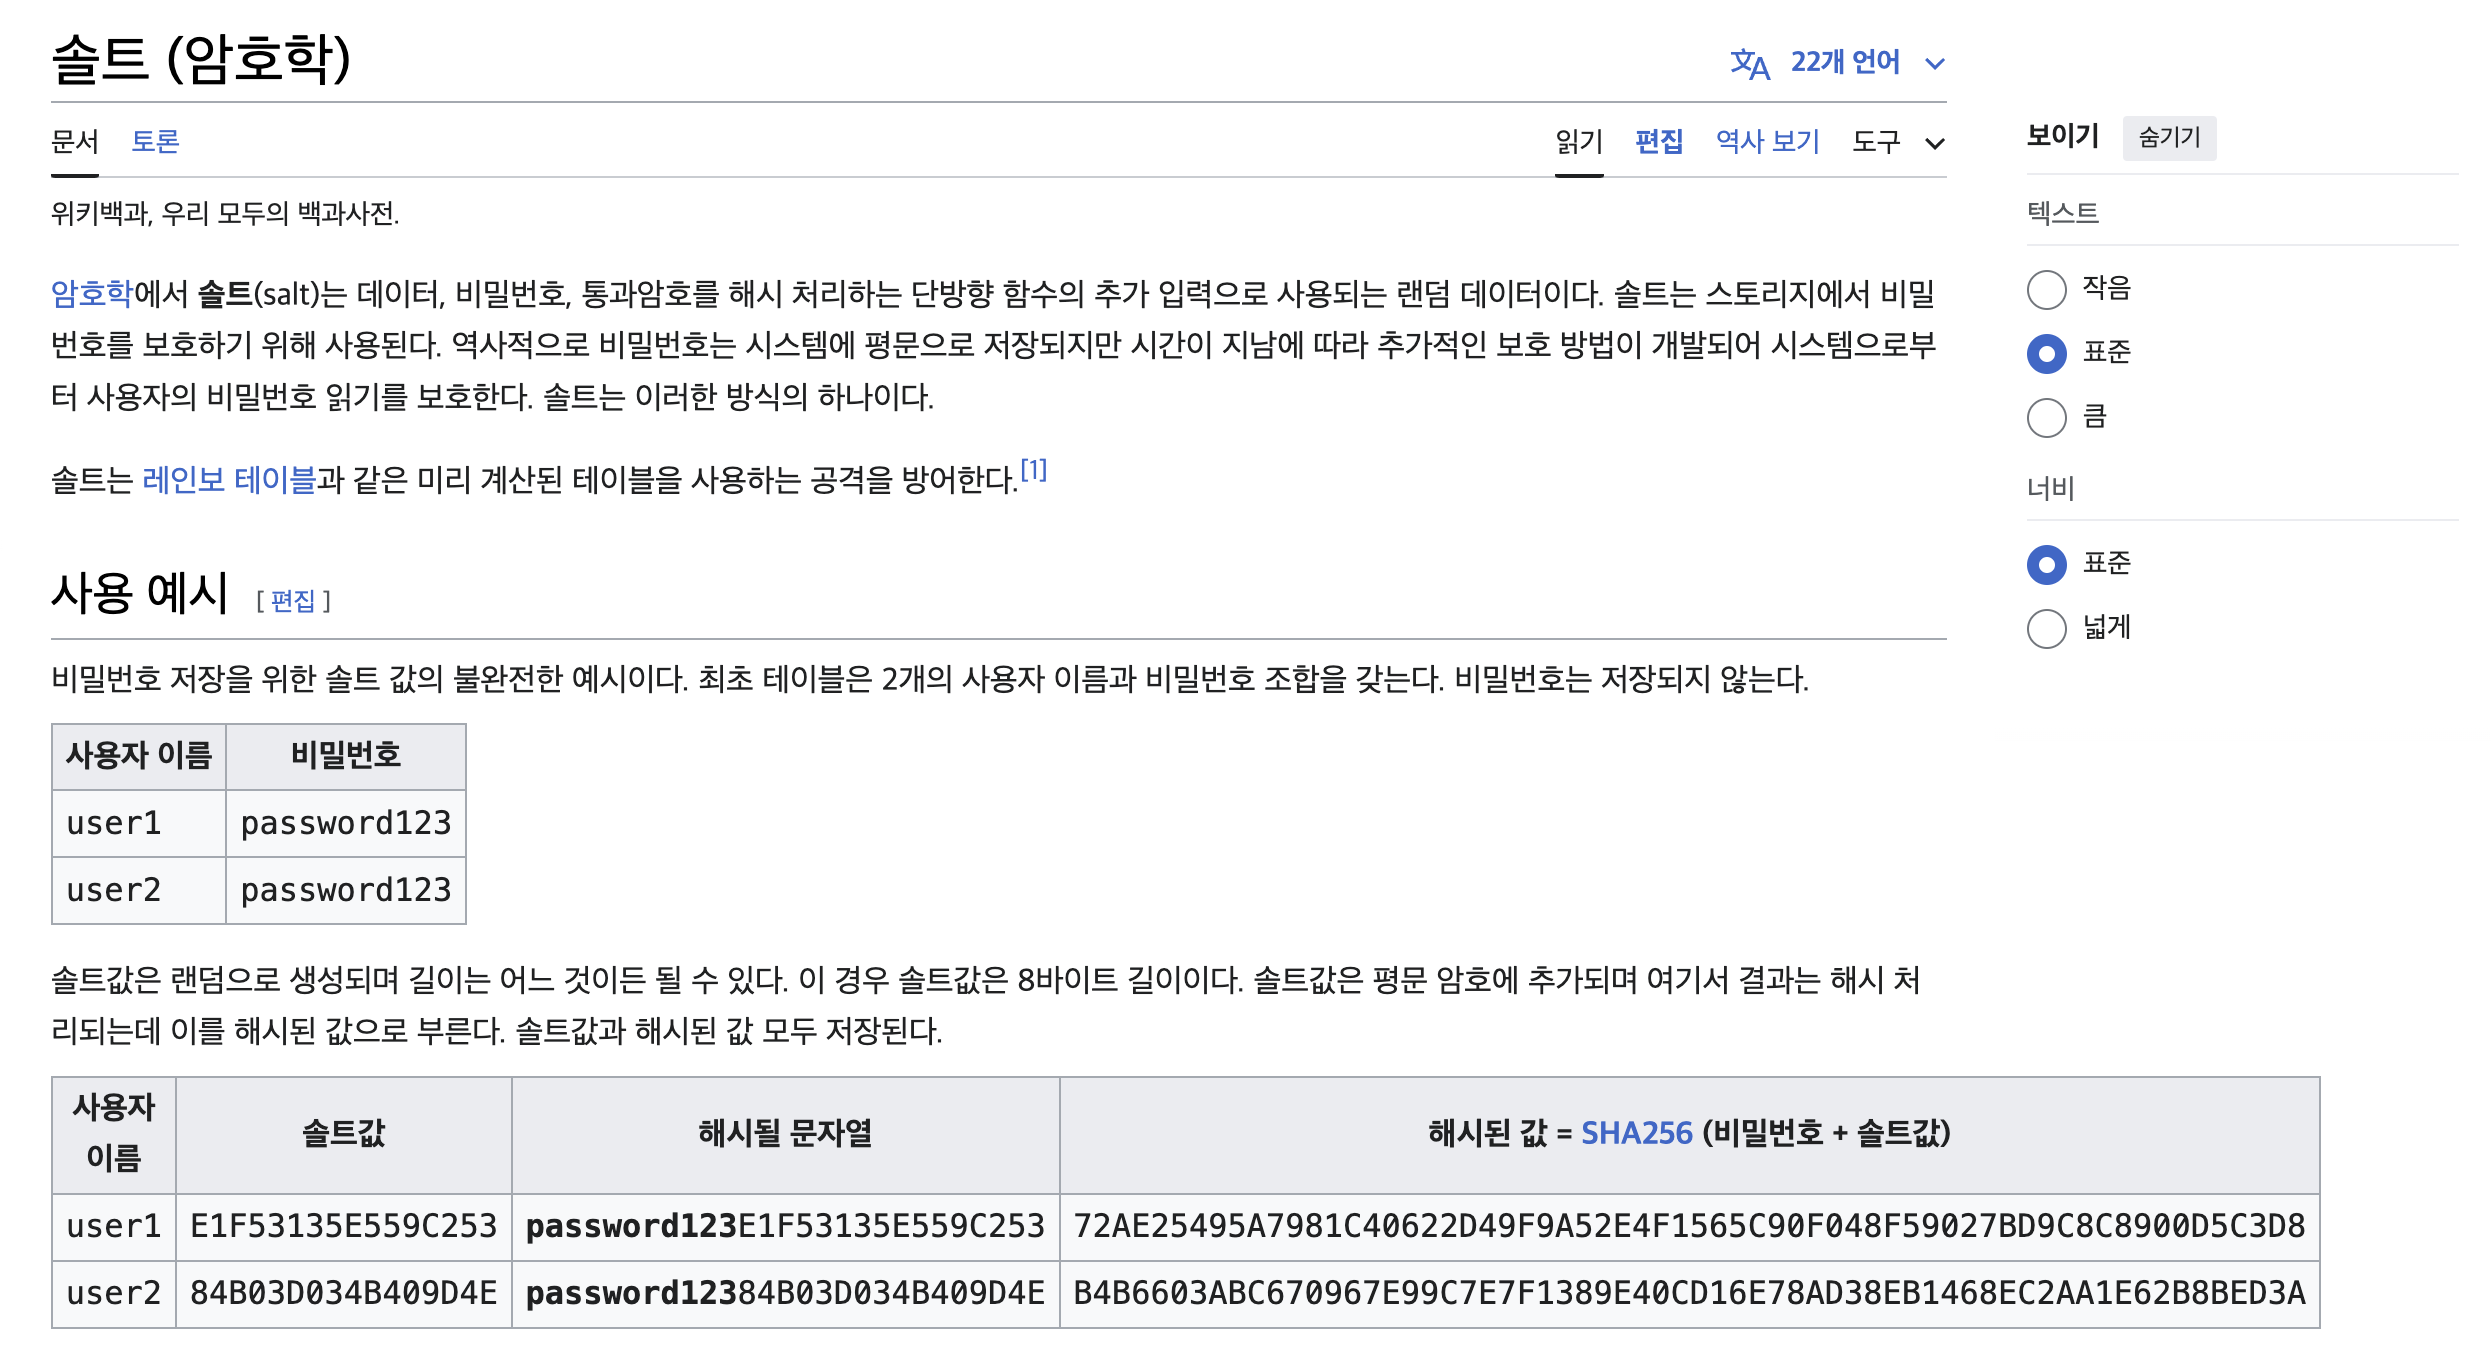Click password12384B03D034B409D4E string cell

[x=786, y=1293]
